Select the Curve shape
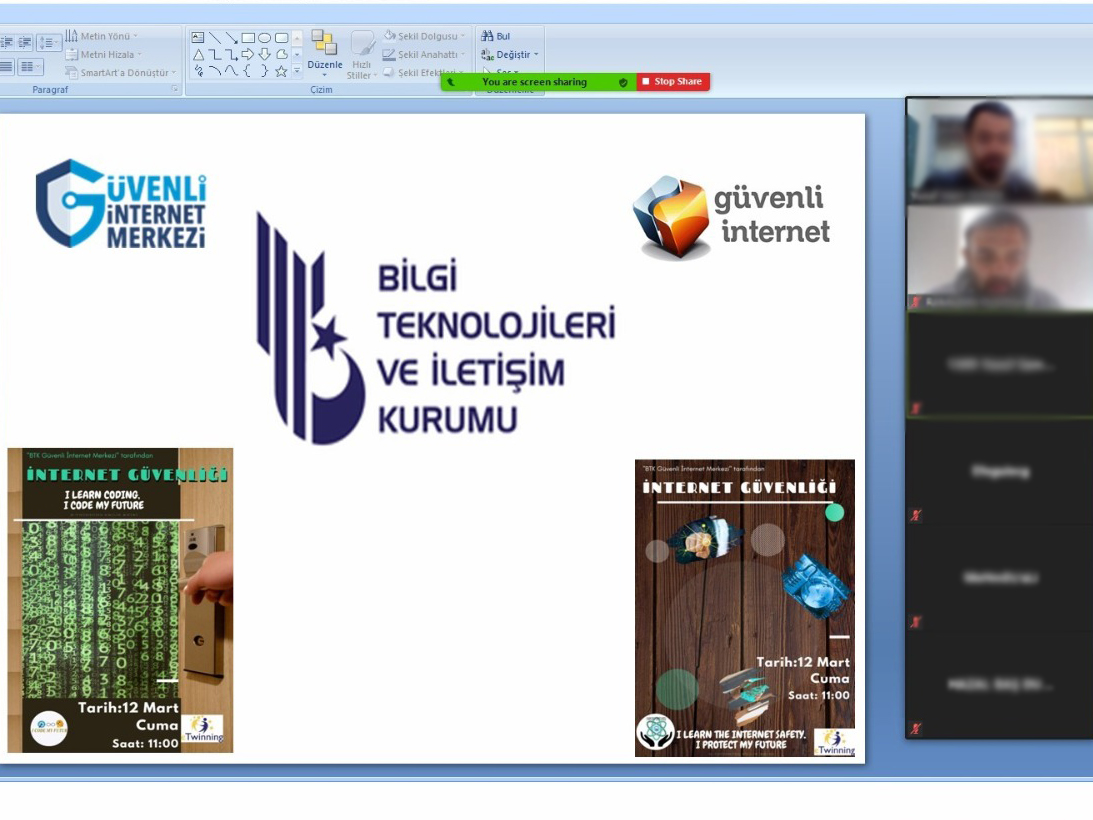The image size is (1093, 820). (x=231, y=70)
